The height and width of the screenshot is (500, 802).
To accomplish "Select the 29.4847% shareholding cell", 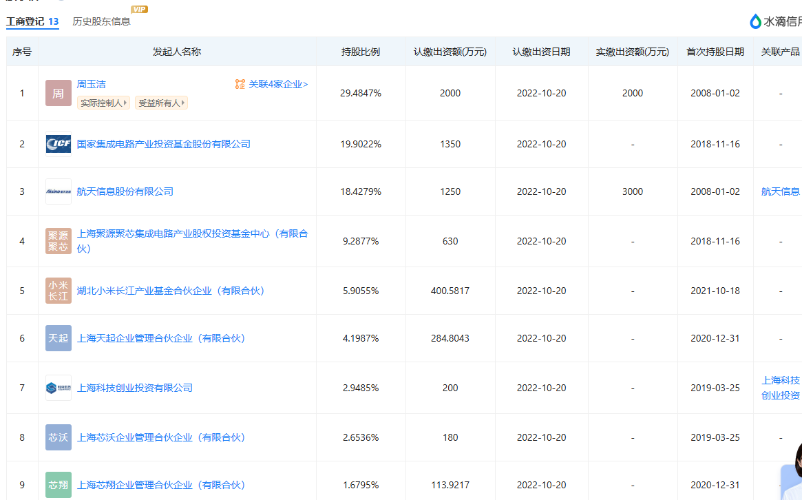I will 361,93.
